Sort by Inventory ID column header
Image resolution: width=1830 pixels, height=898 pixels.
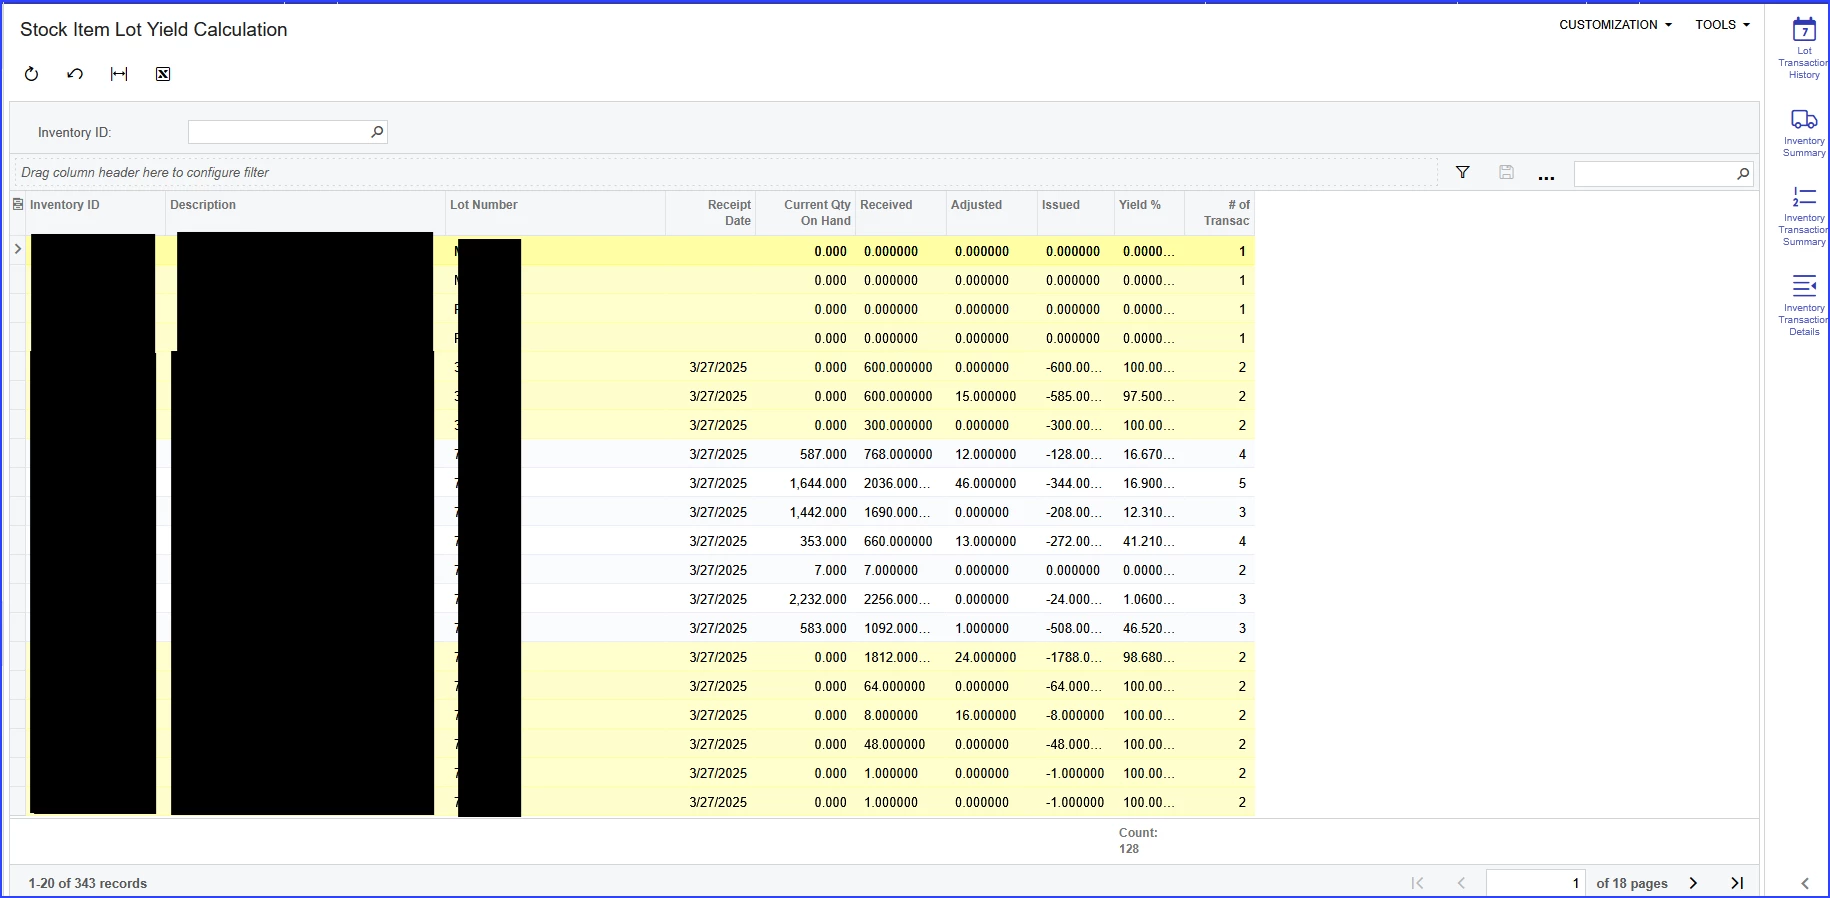click(96, 213)
